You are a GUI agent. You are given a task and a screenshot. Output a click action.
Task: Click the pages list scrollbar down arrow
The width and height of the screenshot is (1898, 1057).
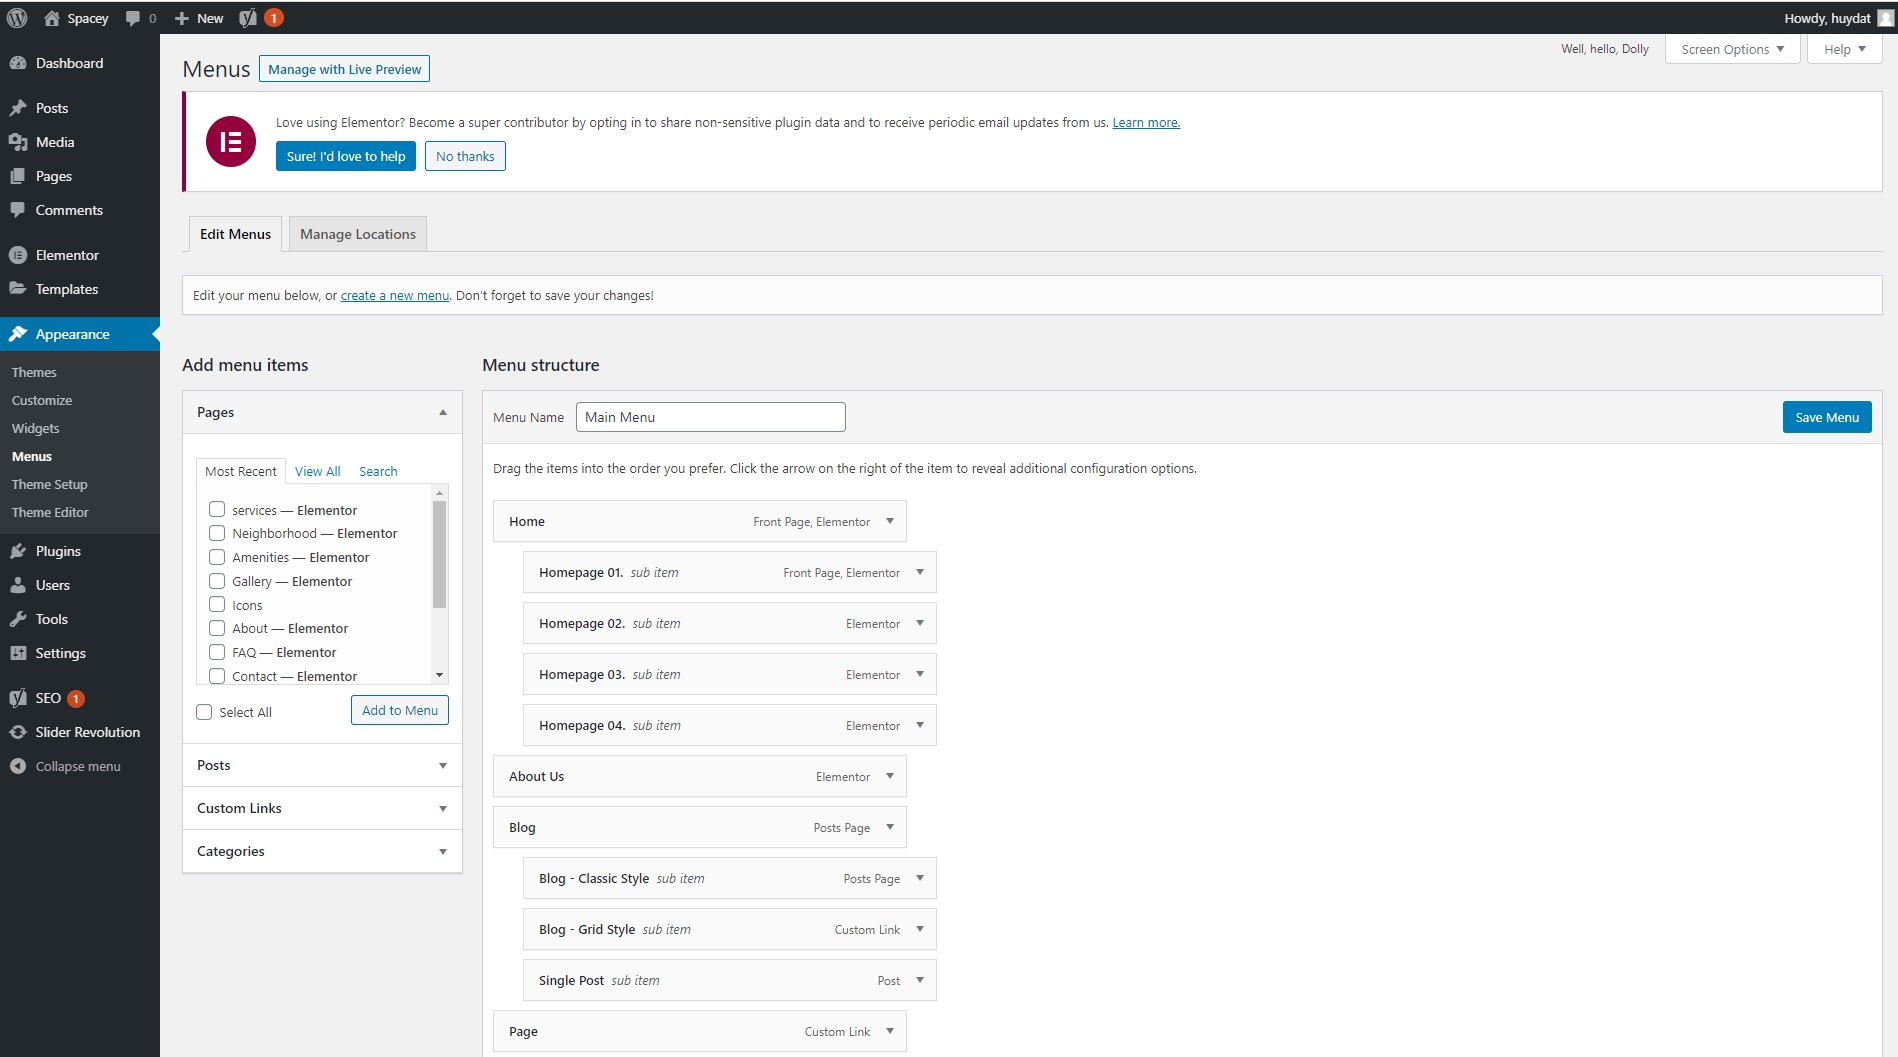pos(439,675)
